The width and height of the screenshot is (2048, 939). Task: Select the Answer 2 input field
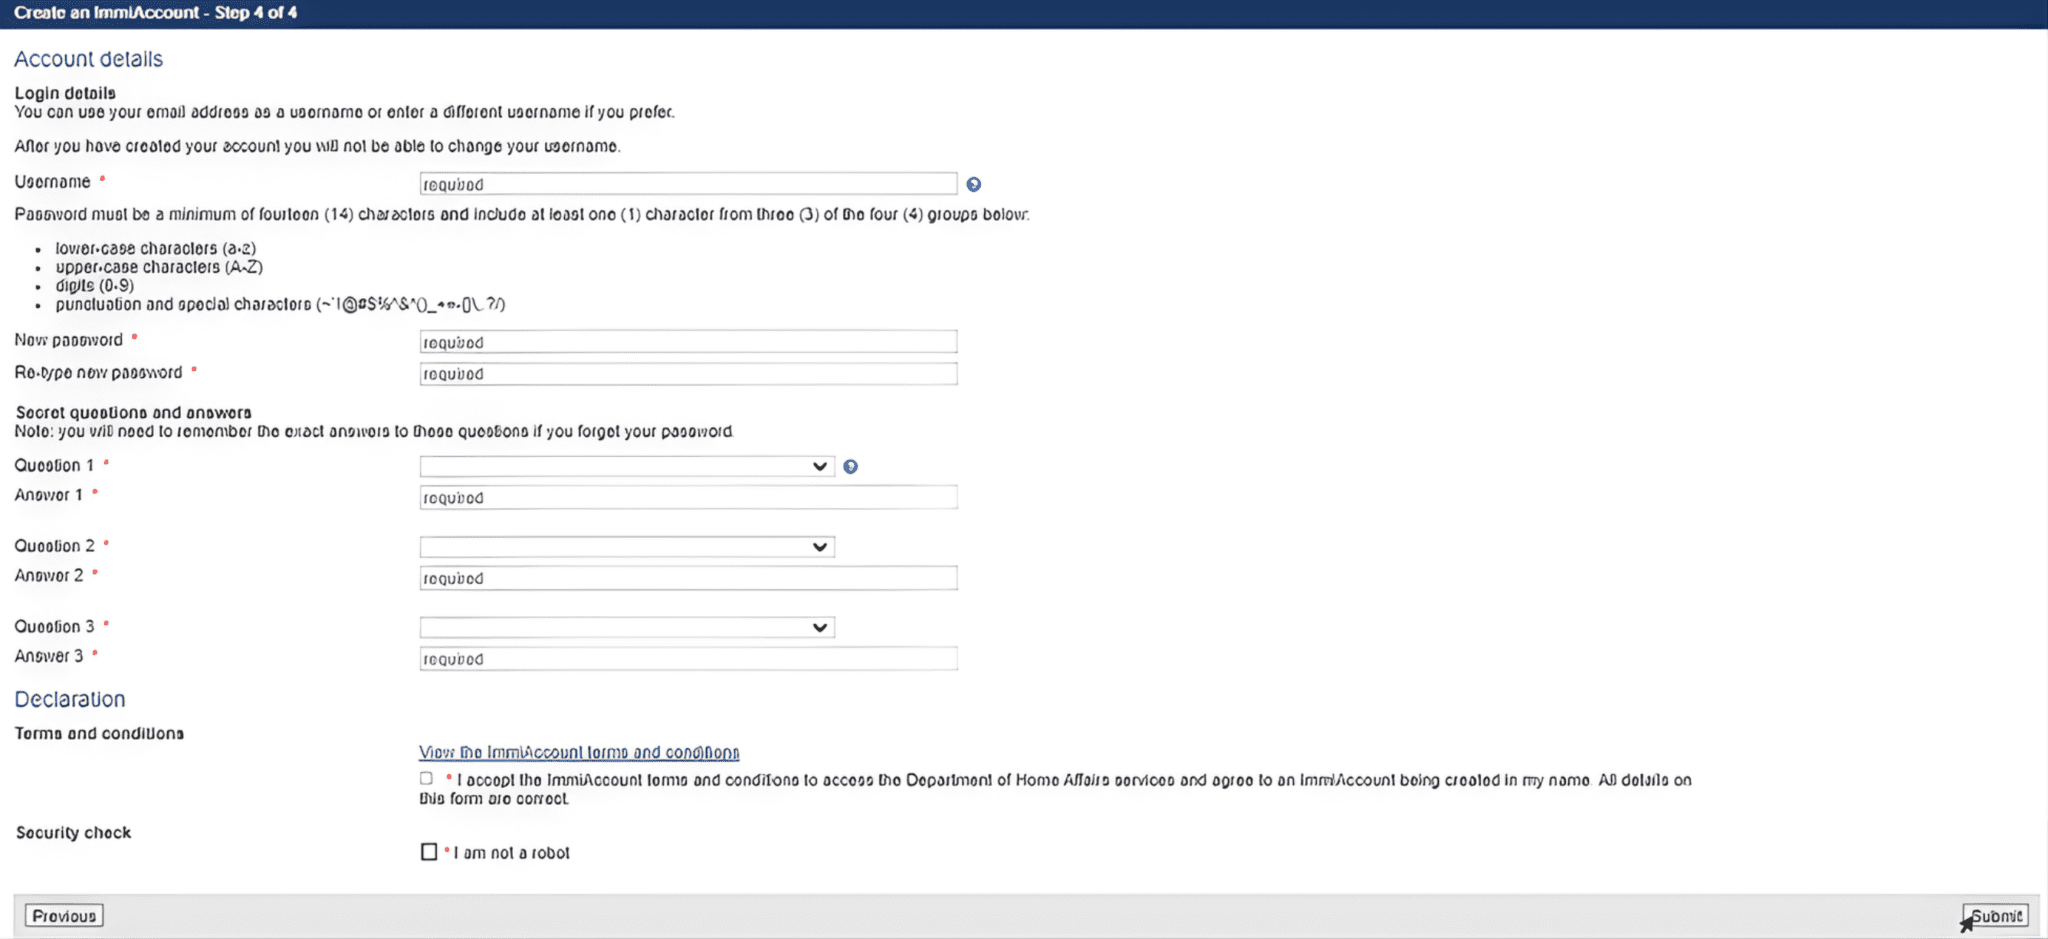(x=688, y=578)
